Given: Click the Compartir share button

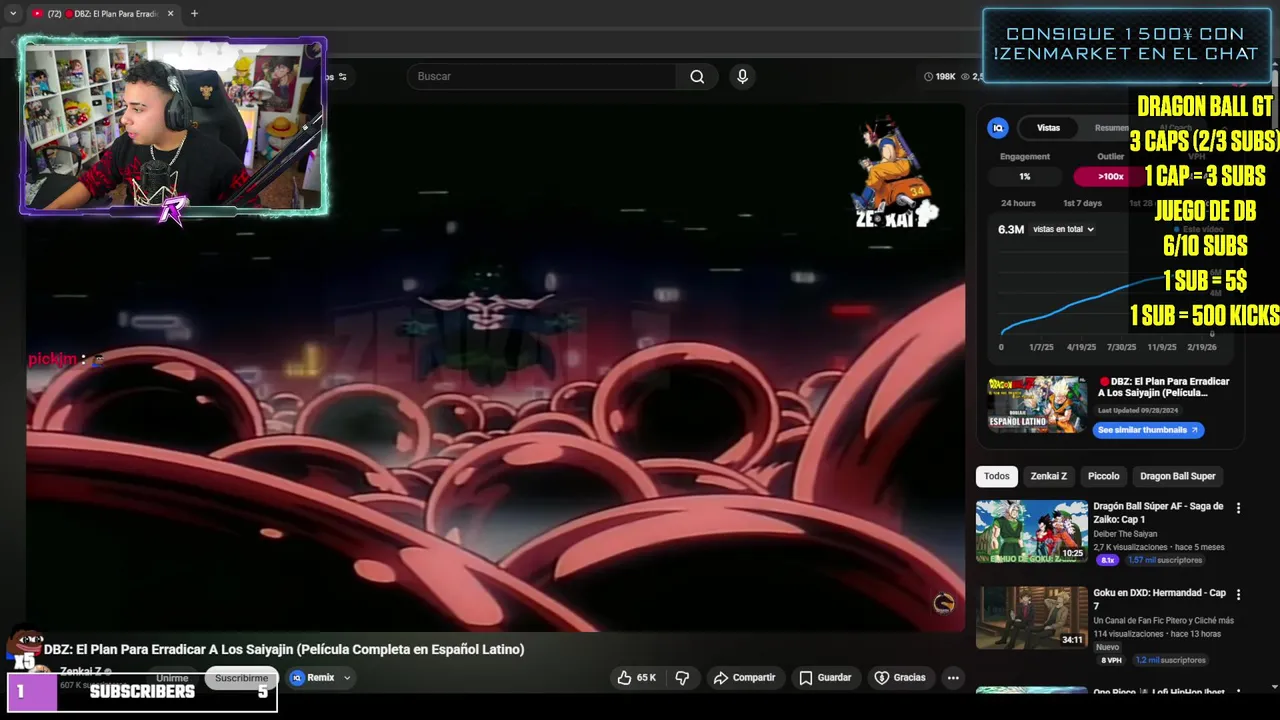Looking at the screenshot, I should coord(744,677).
